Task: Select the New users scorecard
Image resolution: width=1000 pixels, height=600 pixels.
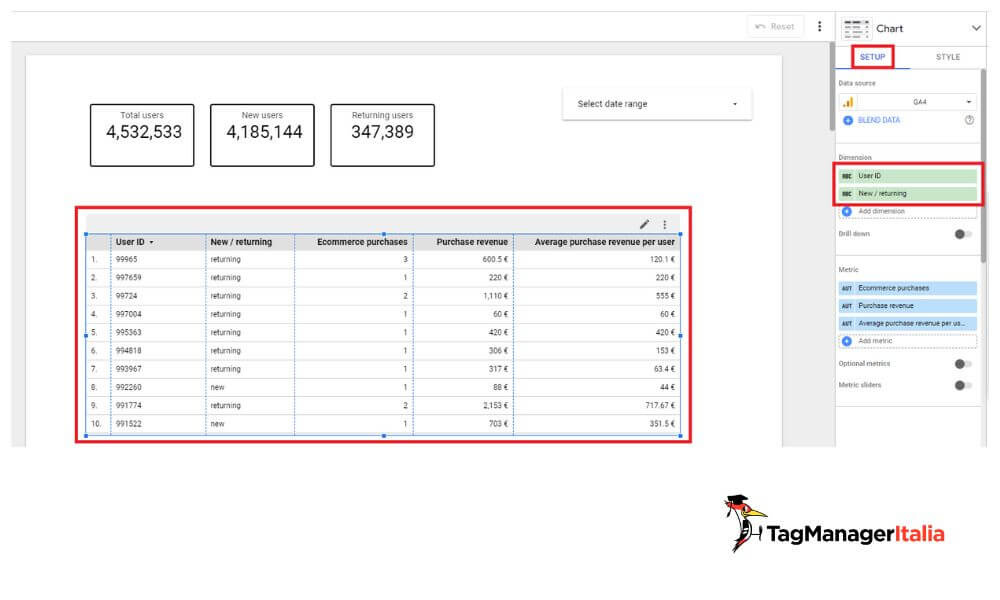Action: pos(262,135)
